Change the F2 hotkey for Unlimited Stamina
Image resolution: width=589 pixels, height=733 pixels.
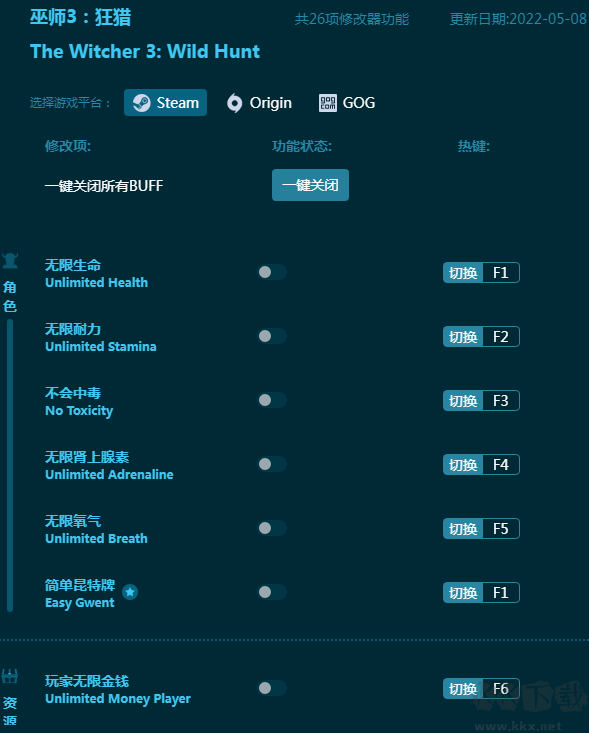tap(481, 337)
